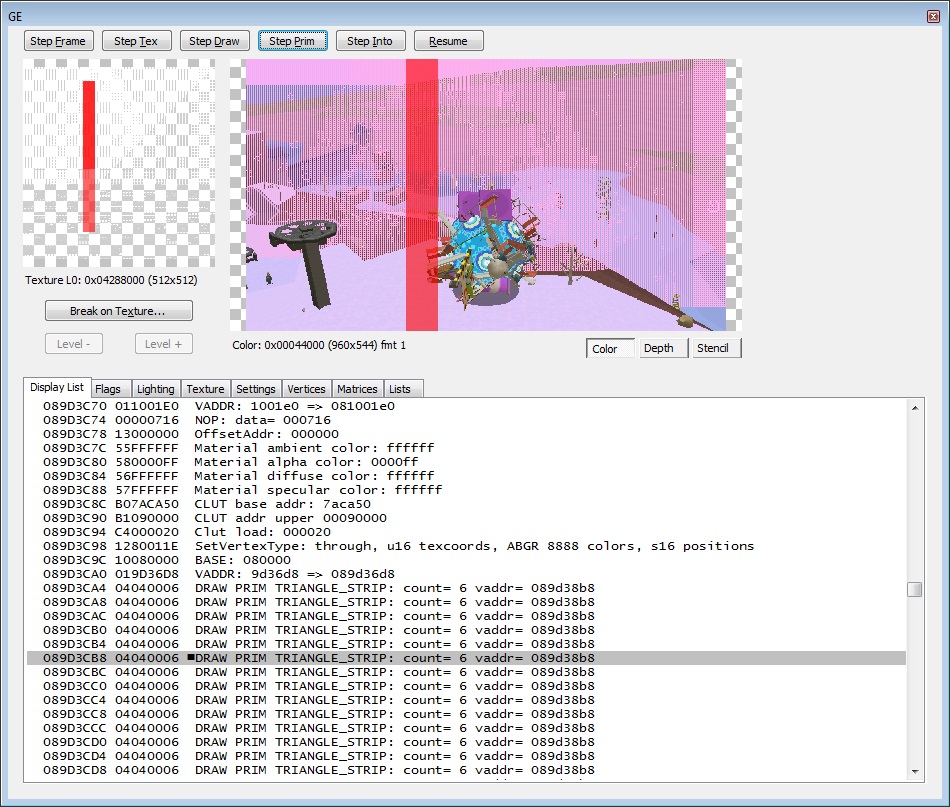Switch framebuffer view to Color
This screenshot has width=950, height=807.
(x=609, y=349)
